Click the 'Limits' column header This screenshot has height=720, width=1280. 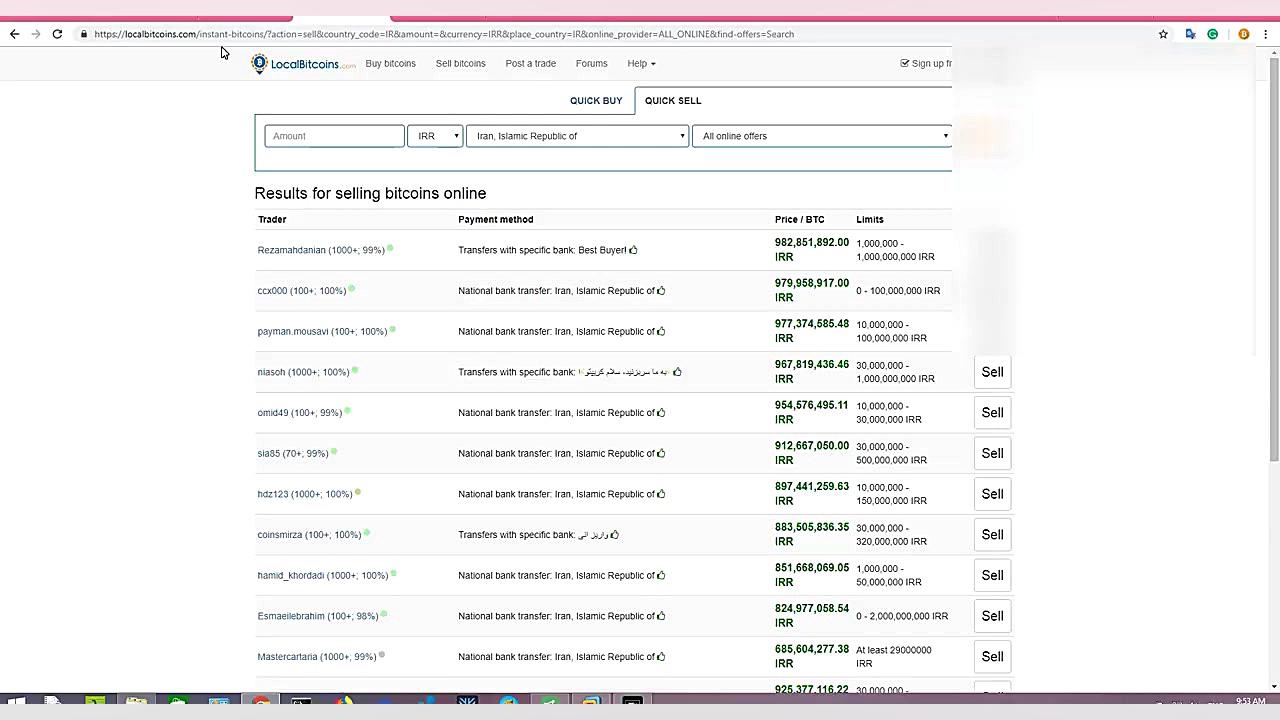[x=870, y=220]
